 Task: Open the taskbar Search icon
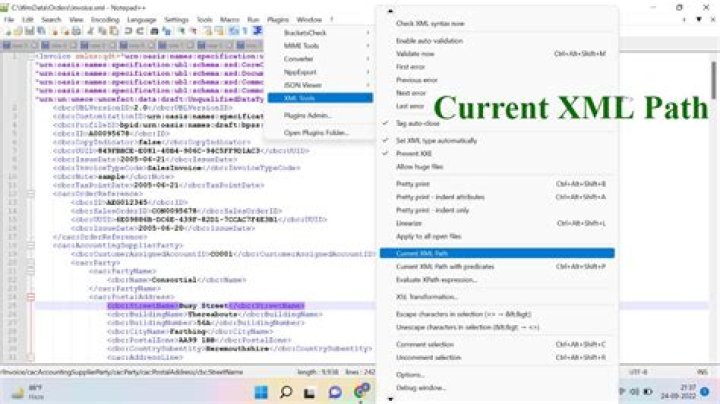pyautogui.click(x=286, y=392)
